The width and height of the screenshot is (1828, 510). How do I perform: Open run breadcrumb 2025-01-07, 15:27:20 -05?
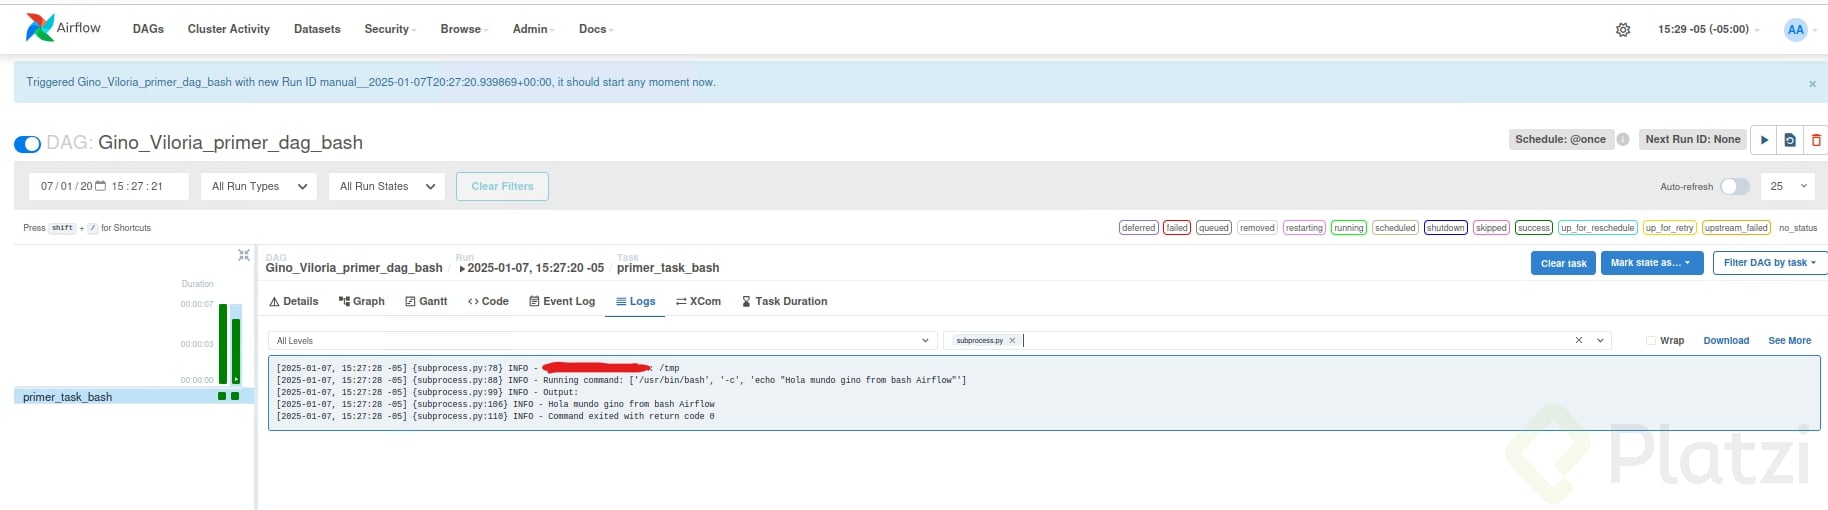coord(531,268)
